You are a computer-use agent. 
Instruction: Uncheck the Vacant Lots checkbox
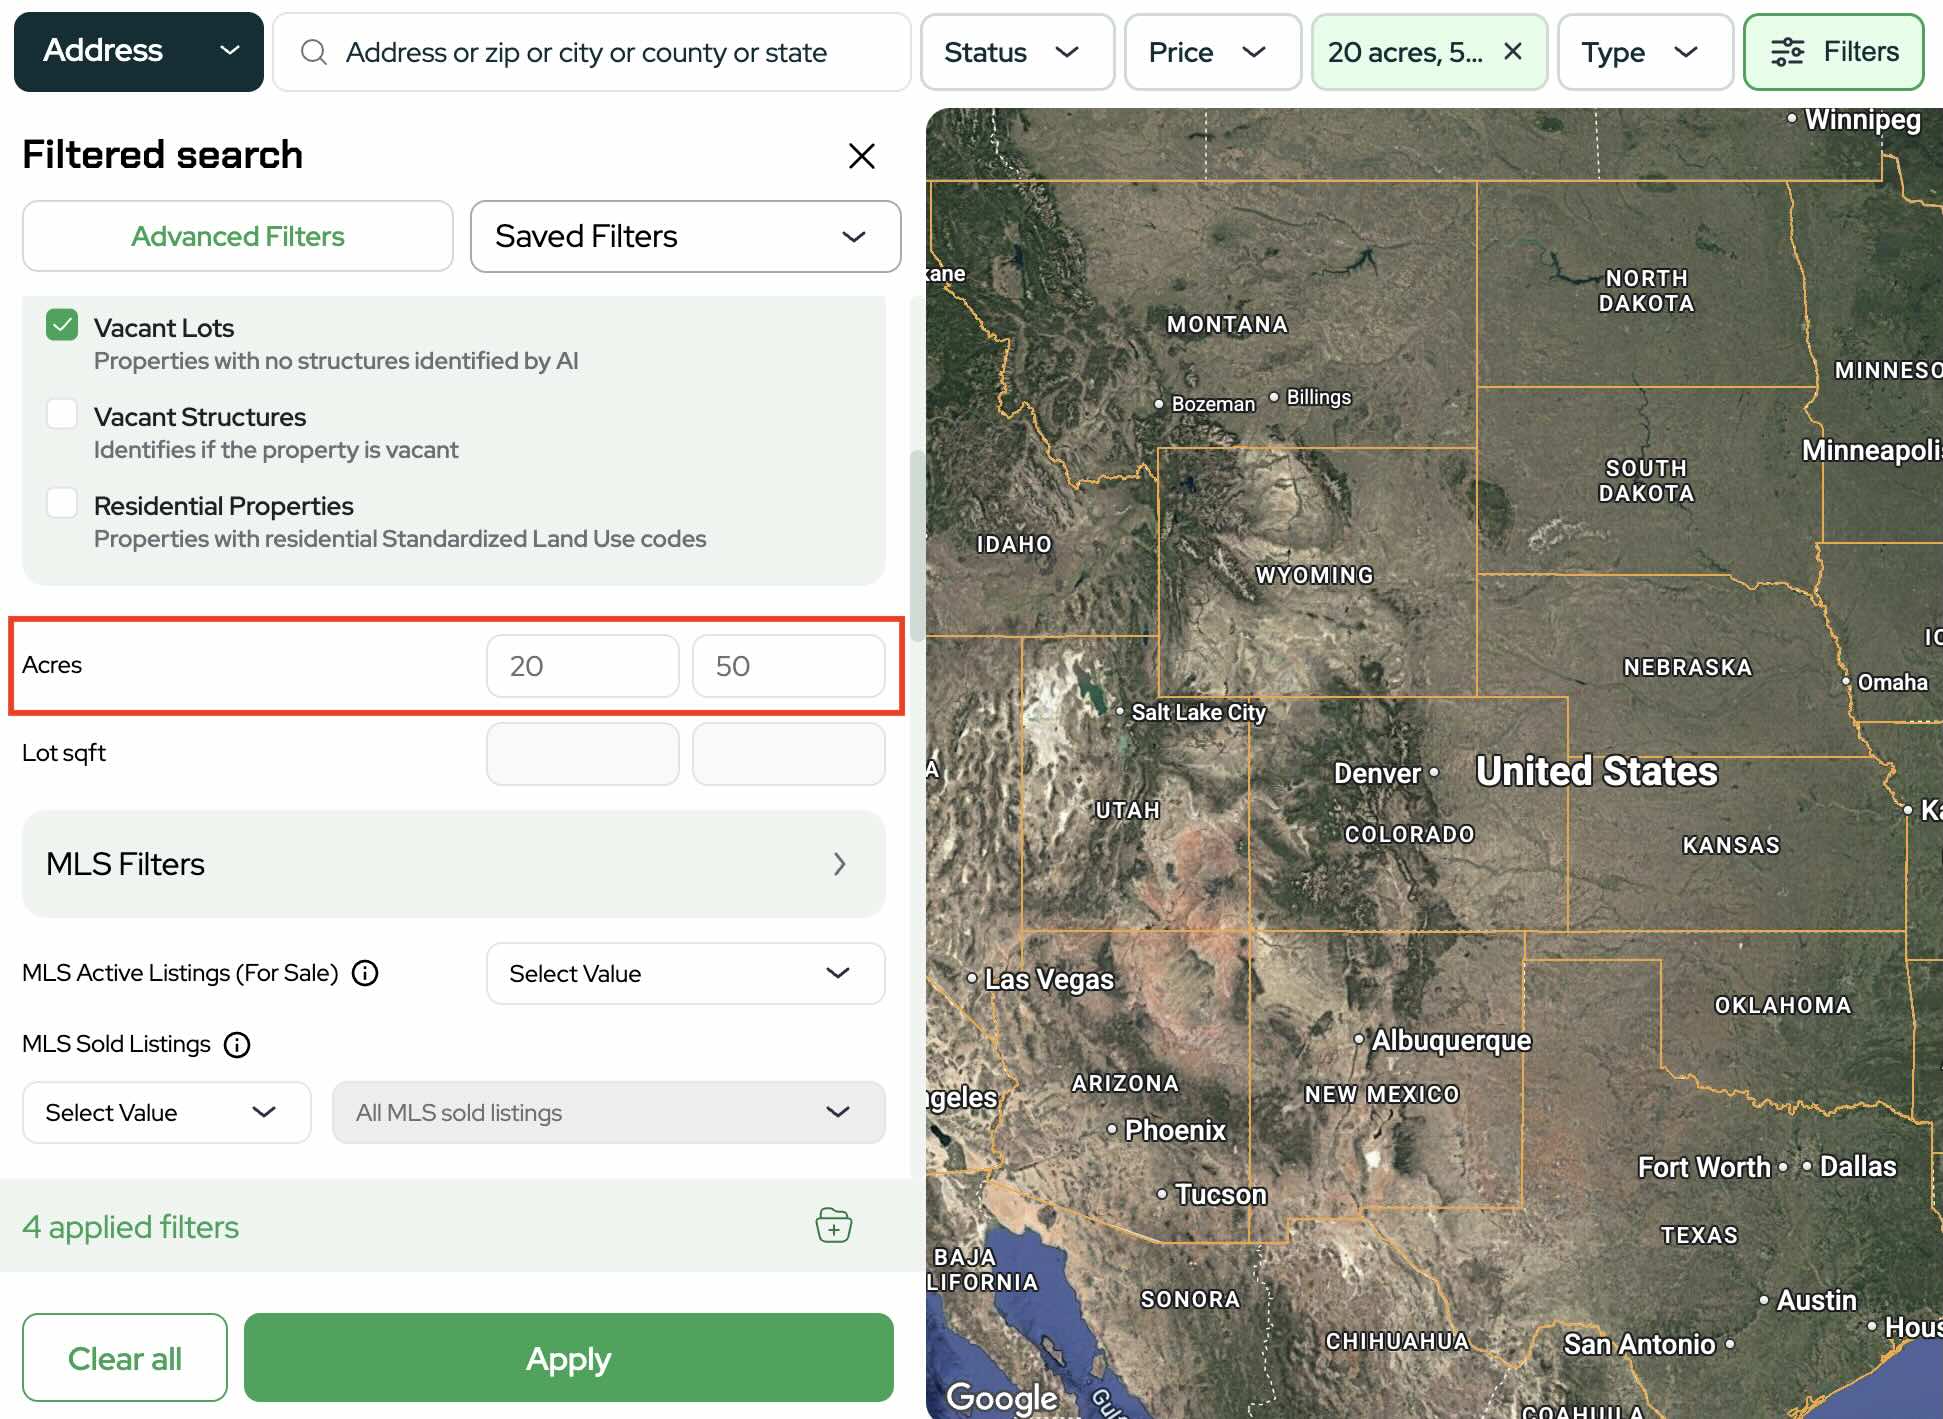[x=62, y=325]
